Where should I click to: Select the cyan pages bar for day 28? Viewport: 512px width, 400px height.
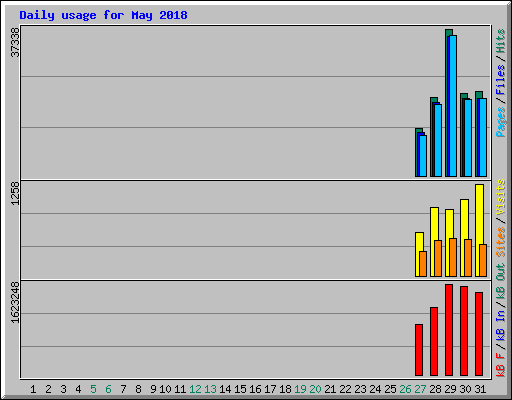coord(438,140)
